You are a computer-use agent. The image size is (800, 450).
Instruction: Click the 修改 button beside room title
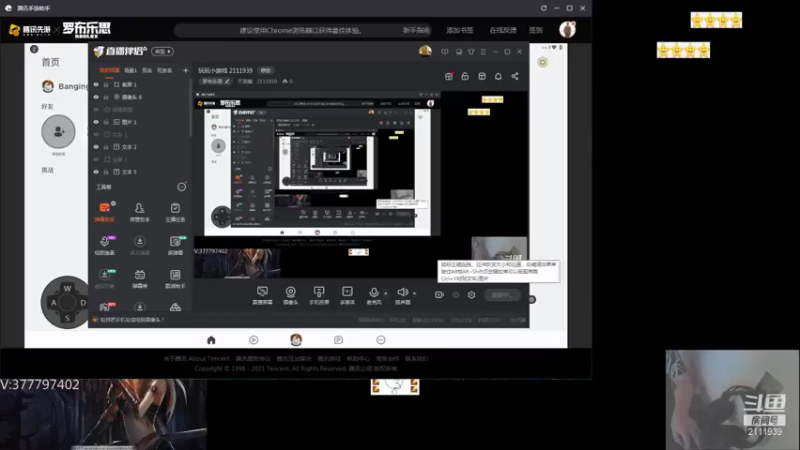pos(266,70)
